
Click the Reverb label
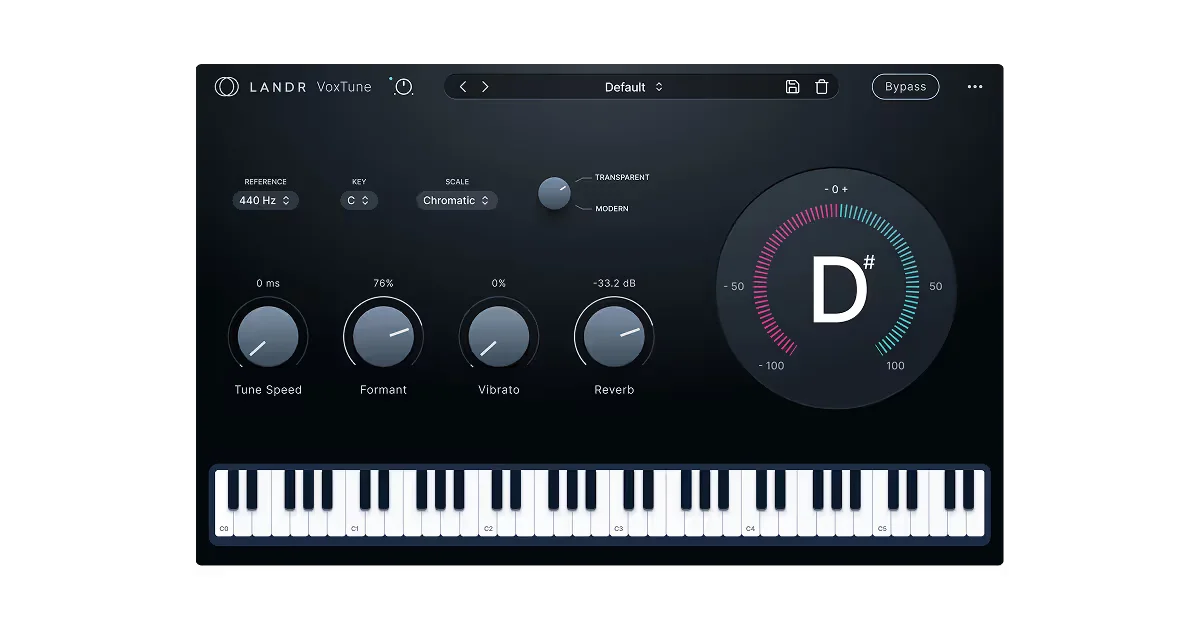pyautogui.click(x=614, y=390)
